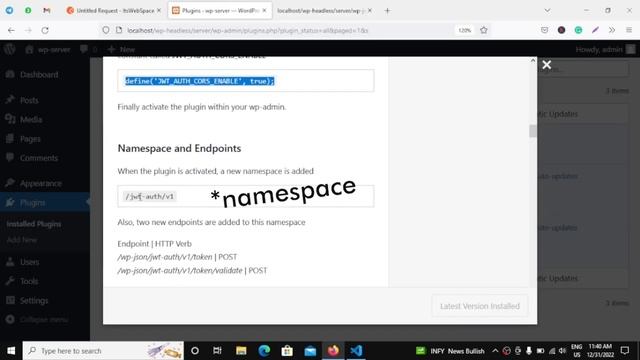
Task: Switch to the Plugins wp-server tab
Action: [x=220, y=11]
